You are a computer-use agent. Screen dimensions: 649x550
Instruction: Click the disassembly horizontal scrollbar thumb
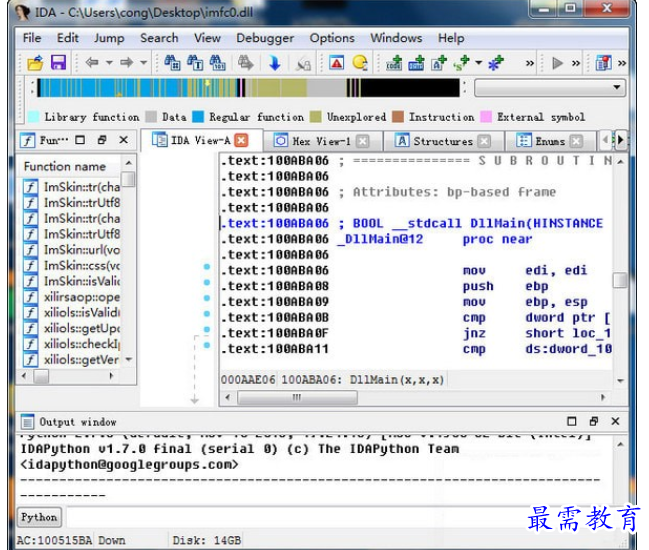[297, 398]
